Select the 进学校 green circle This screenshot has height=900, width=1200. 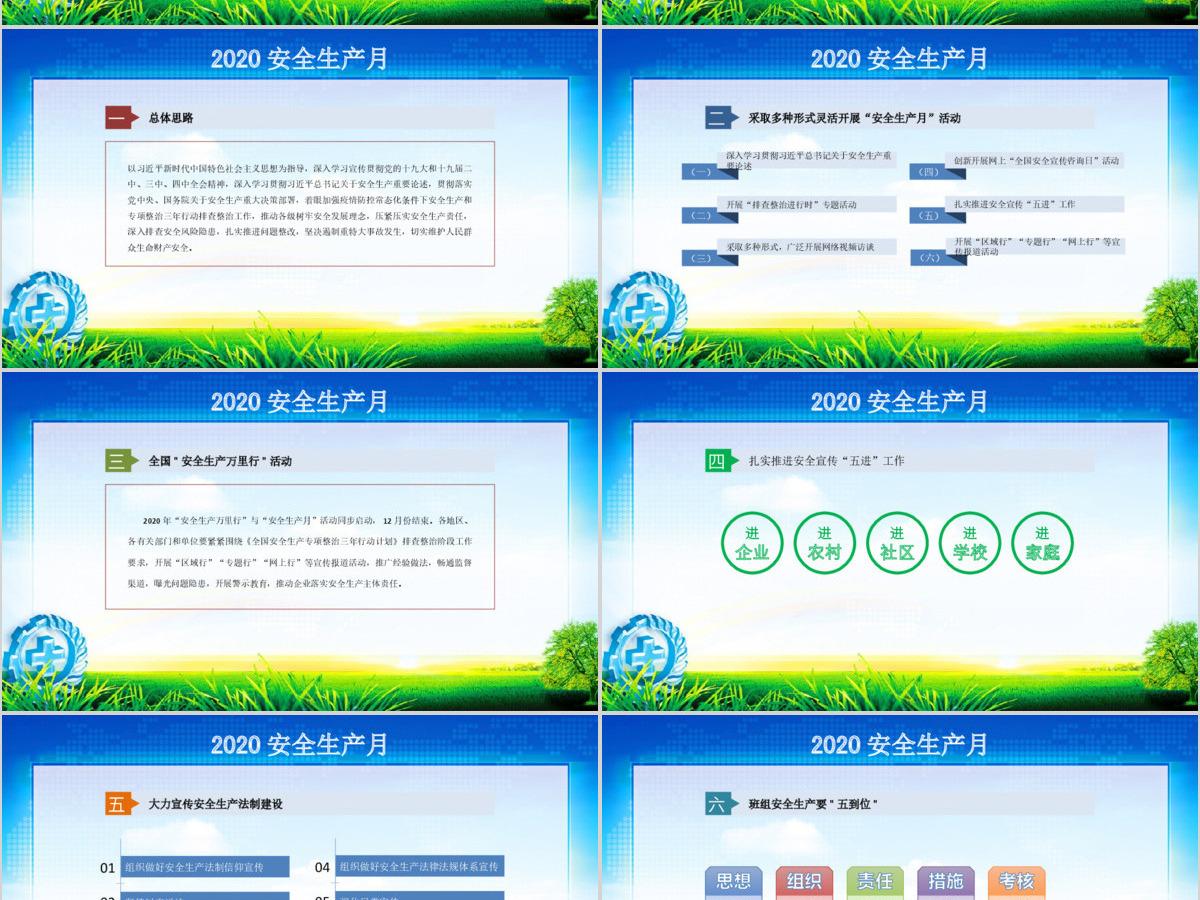(970, 543)
